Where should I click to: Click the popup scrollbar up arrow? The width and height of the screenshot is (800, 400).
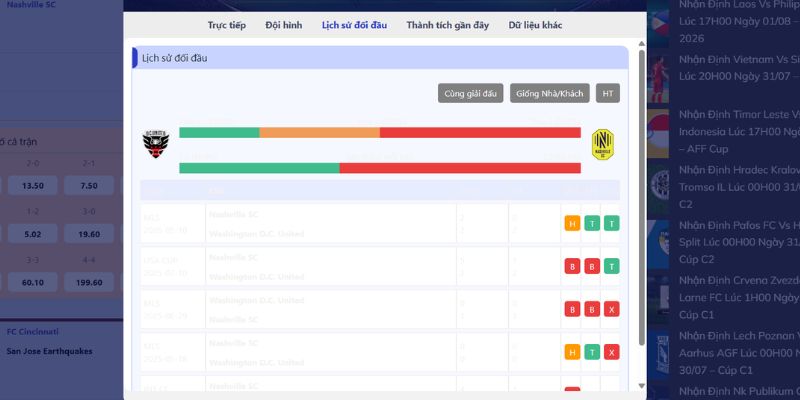pos(642,44)
